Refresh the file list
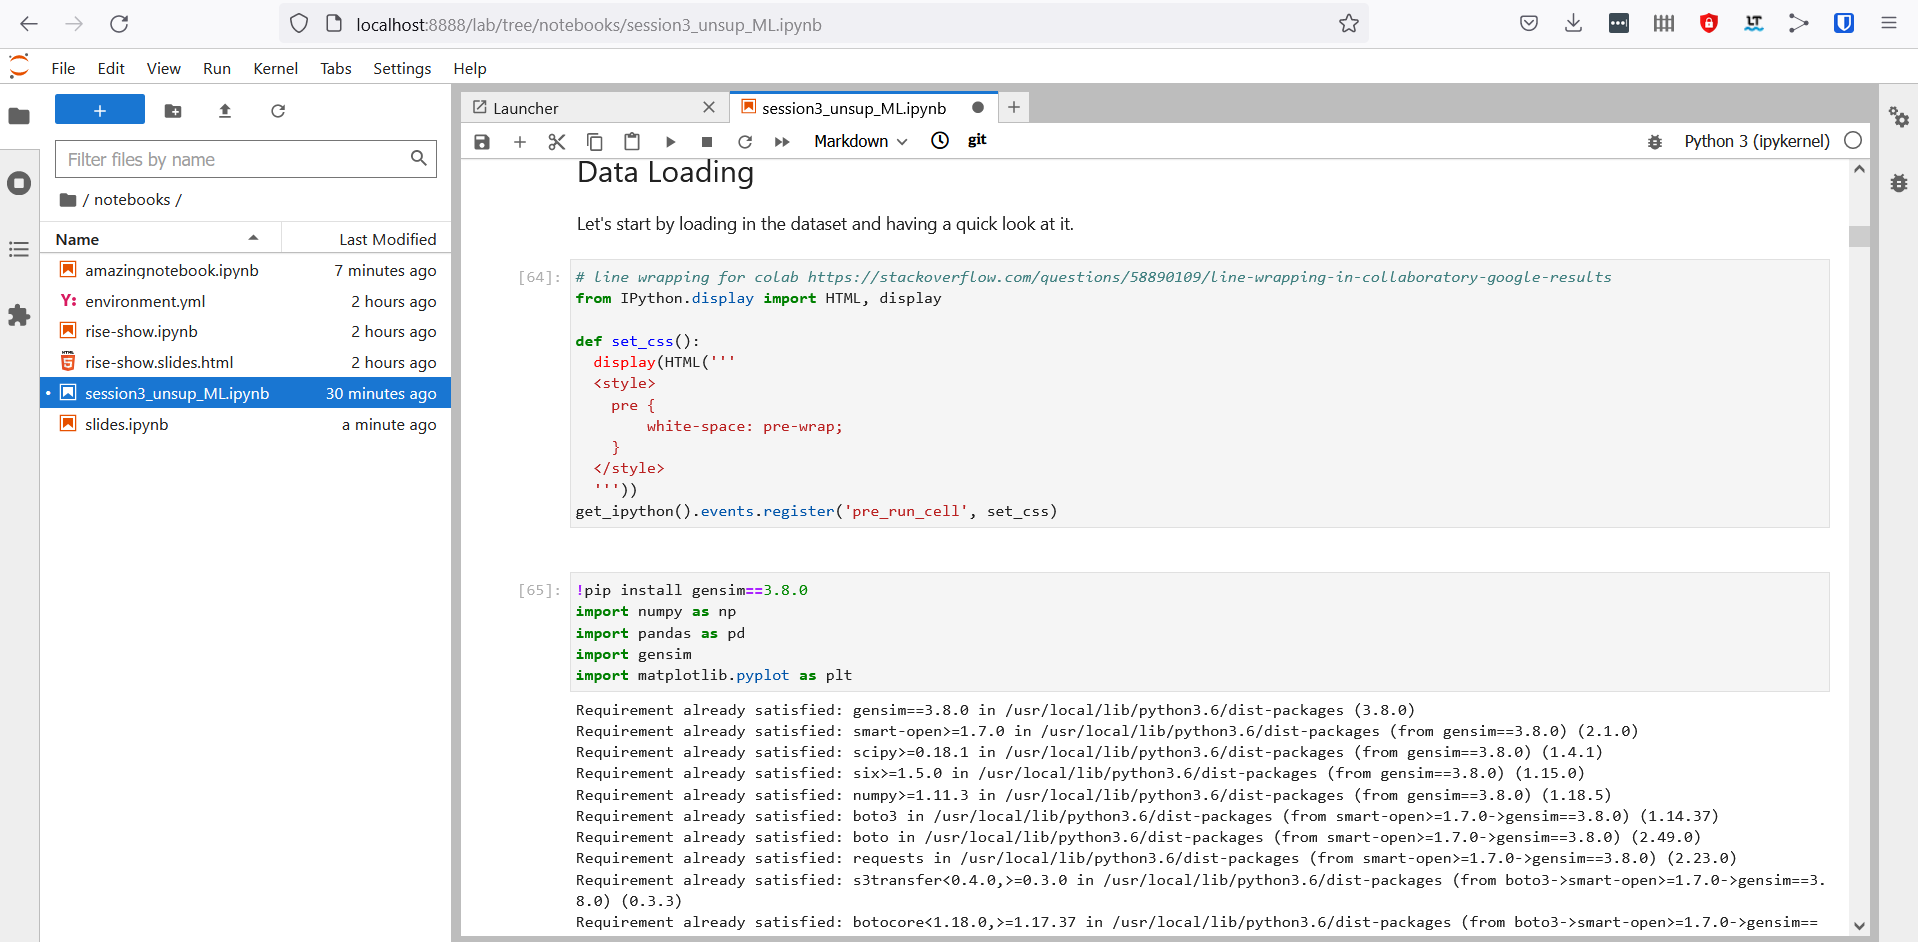This screenshot has width=1918, height=942. tap(278, 111)
